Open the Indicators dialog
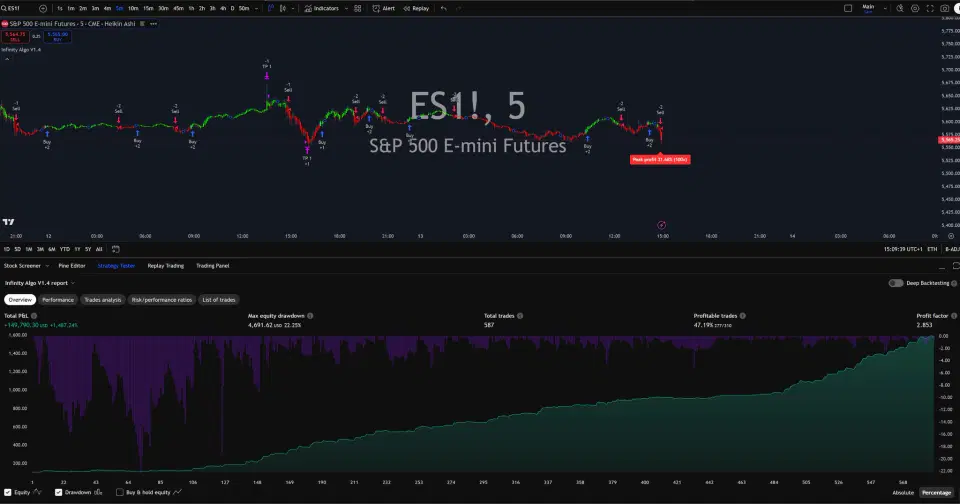960x504 pixels. (321, 9)
